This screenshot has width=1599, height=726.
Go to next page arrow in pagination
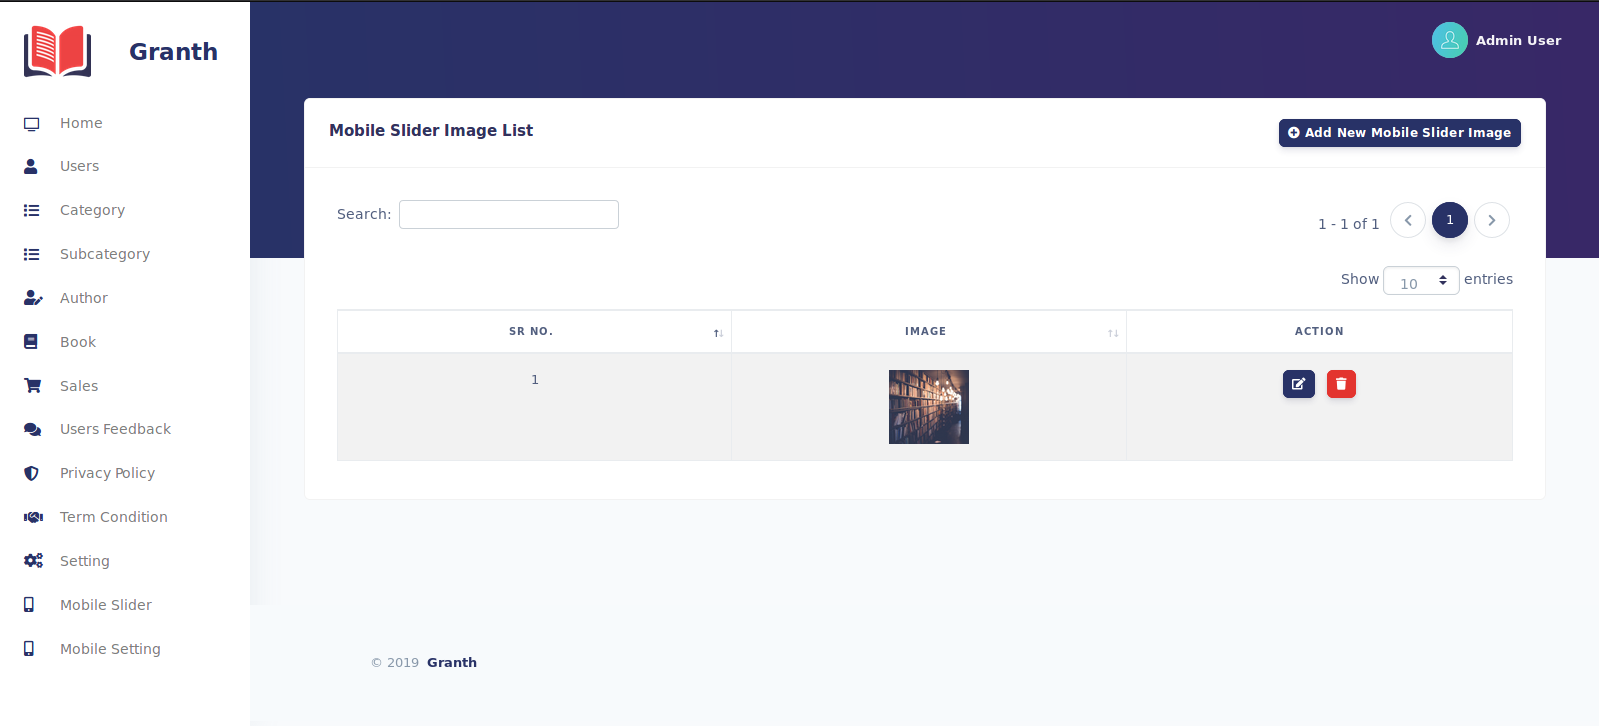click(1491, 220)
